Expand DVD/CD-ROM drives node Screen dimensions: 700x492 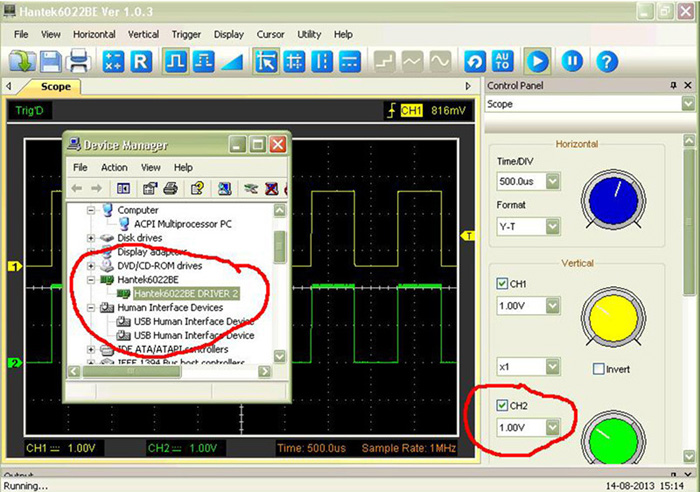[91, 266]
